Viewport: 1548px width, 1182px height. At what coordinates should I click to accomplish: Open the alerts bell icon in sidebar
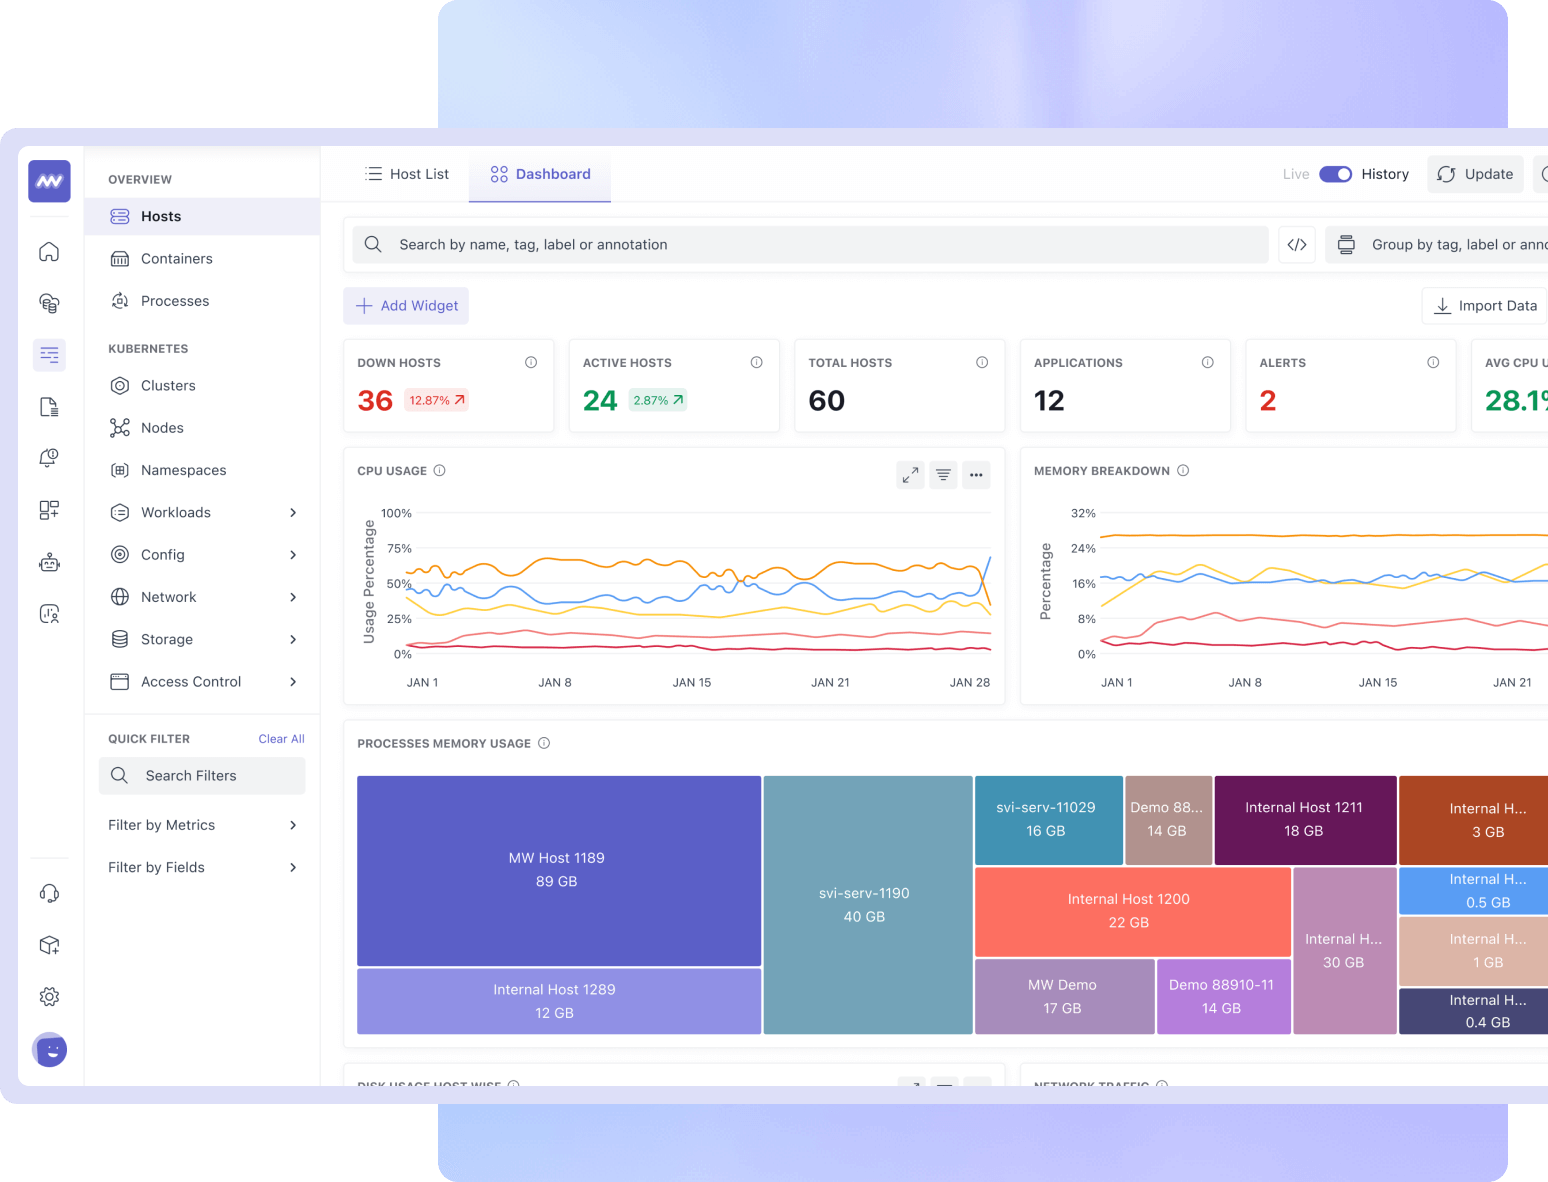pos(49,458)
